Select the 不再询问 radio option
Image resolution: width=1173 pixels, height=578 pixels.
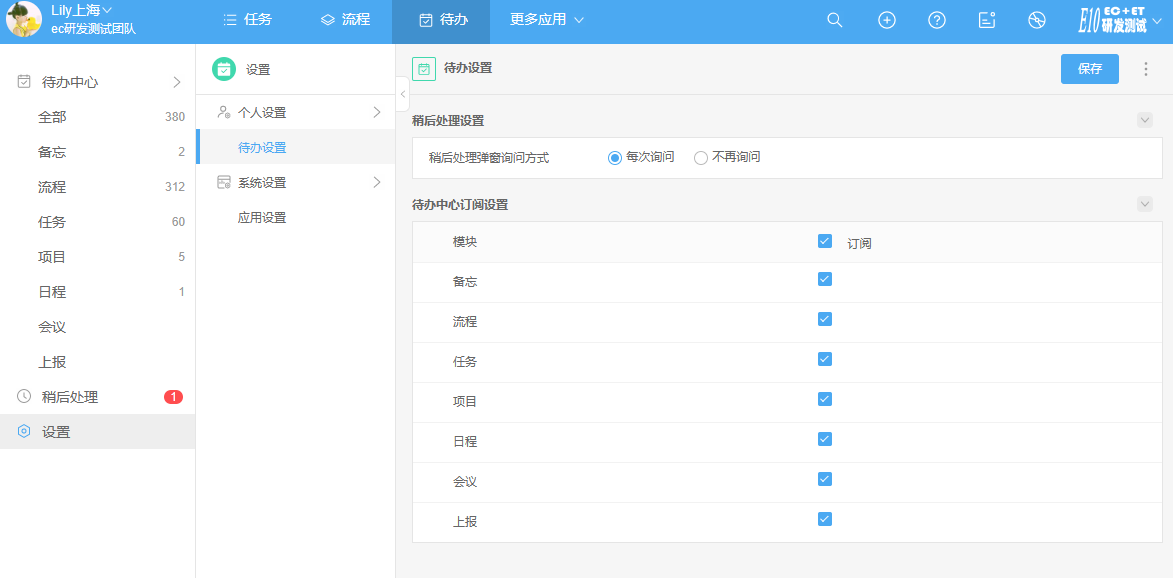[701, 158]
